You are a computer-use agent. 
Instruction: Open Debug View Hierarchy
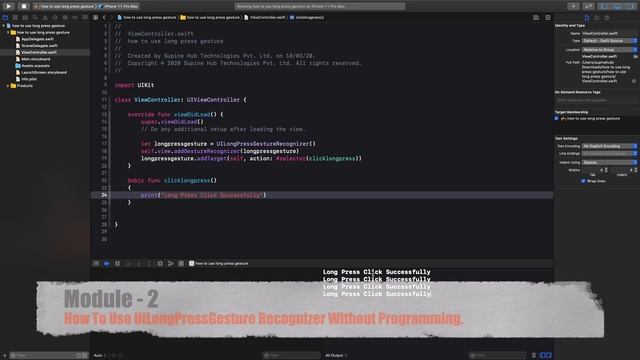[160, 264]
